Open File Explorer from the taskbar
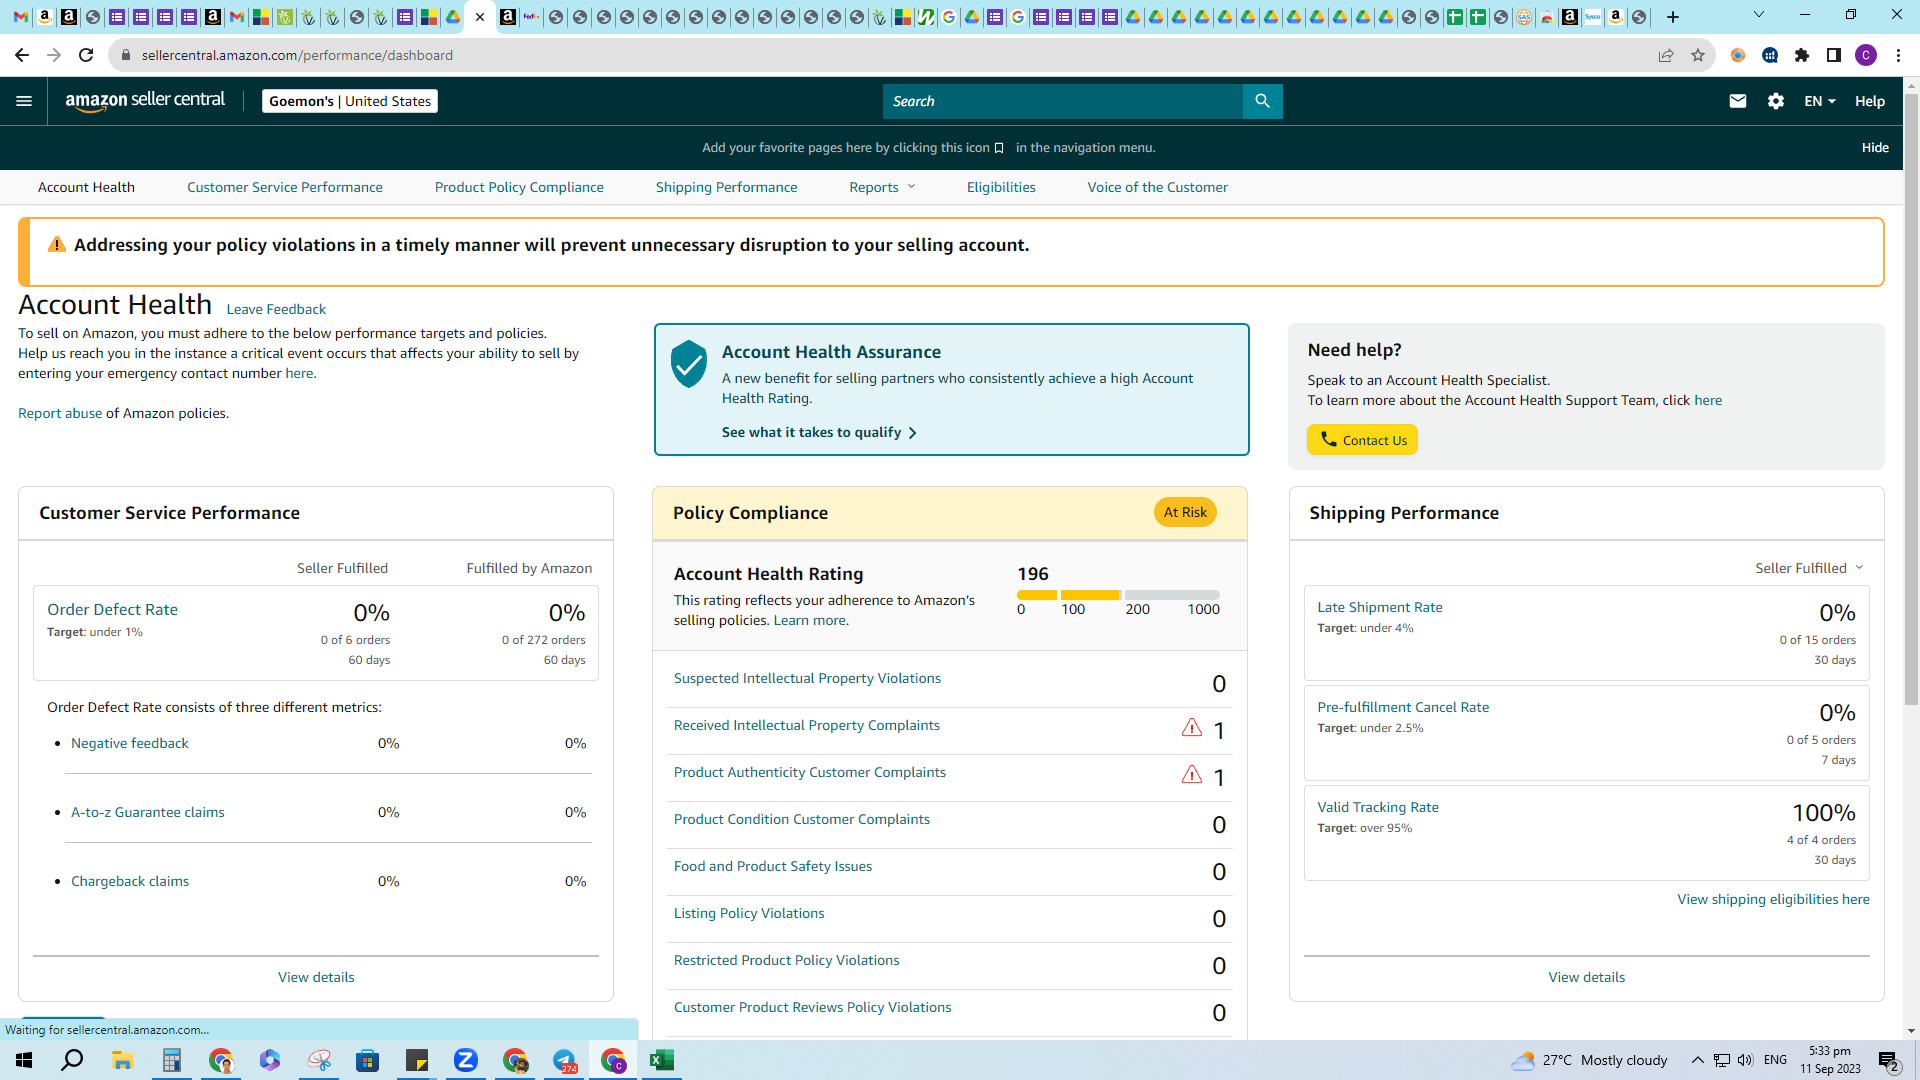 coord(122,1060)
